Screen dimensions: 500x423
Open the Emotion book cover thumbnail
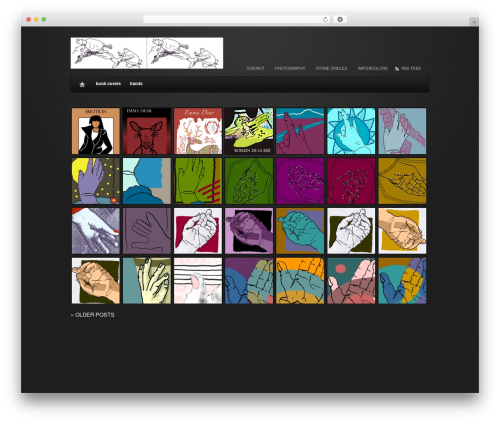click(x=96, y=131)
